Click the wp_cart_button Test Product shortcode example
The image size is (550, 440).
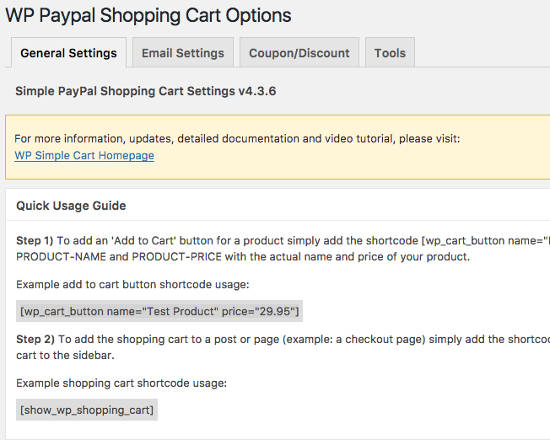(x=160, y=311)
